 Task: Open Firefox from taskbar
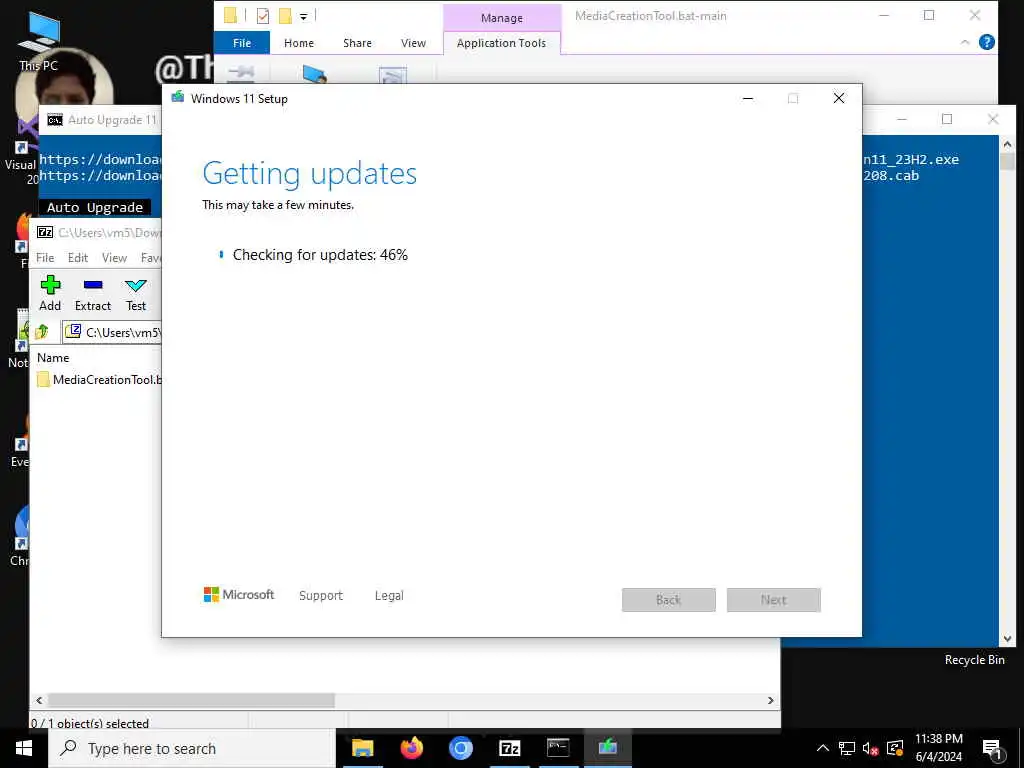pos(411,747)
